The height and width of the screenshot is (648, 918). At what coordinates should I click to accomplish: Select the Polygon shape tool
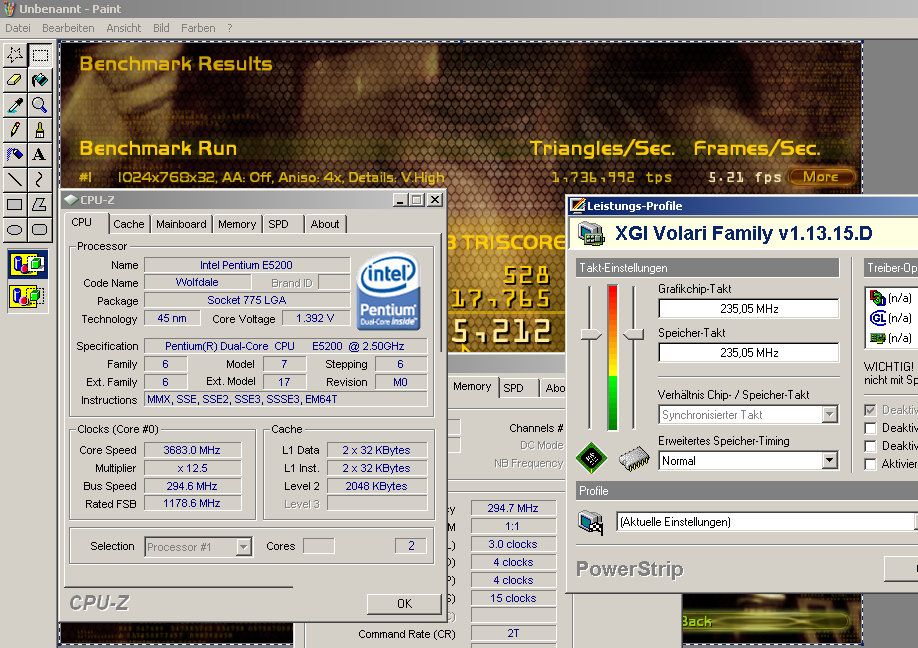coord(40,204)
